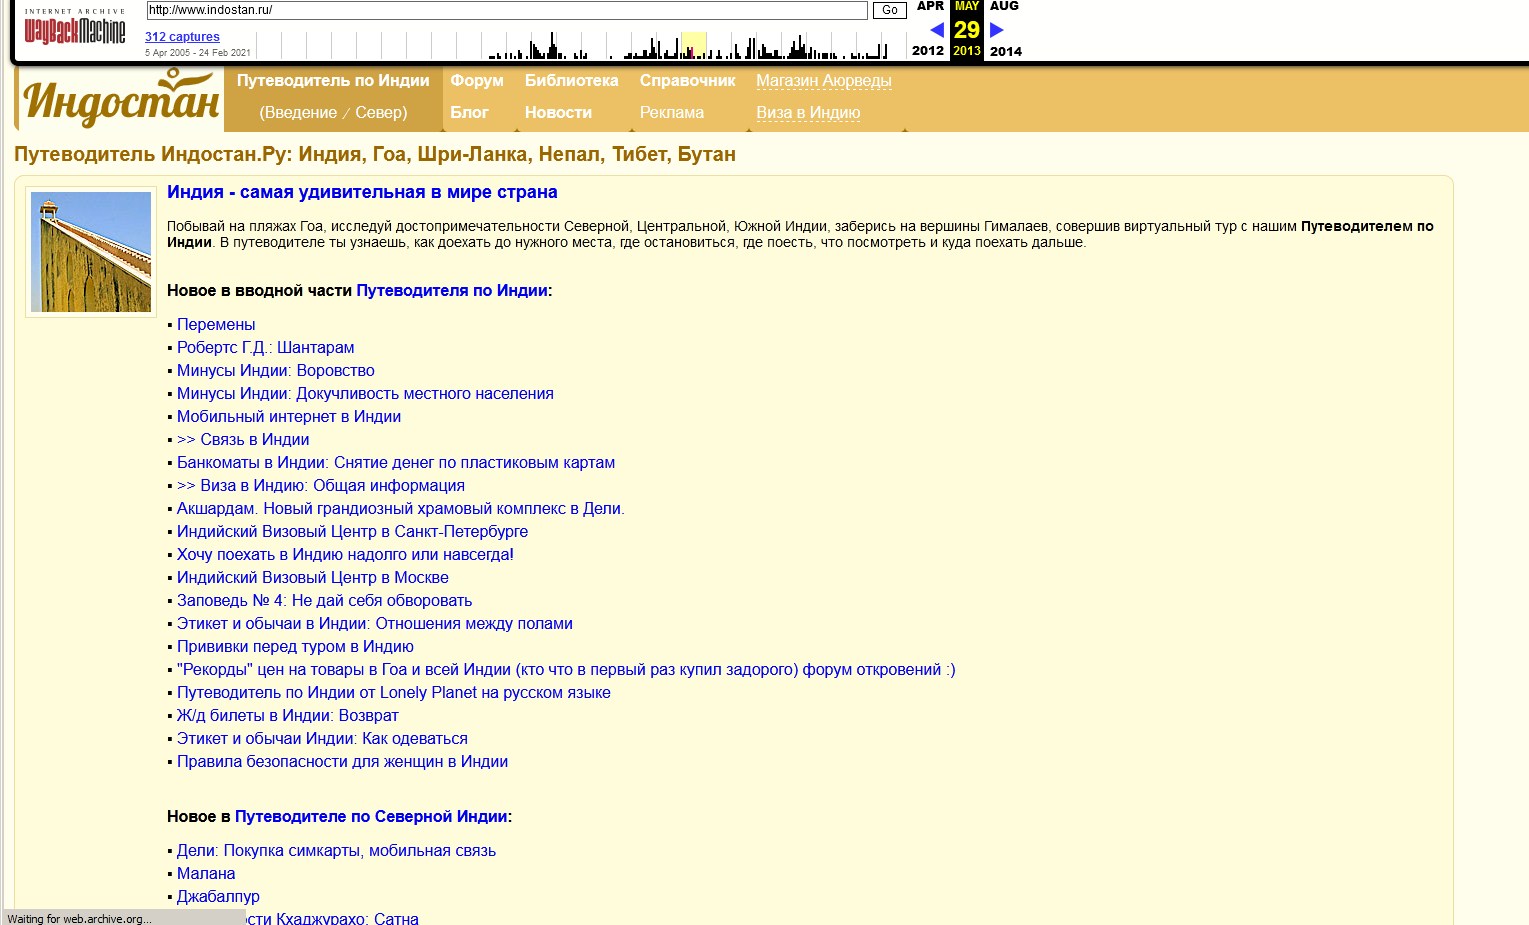Click the Wayback URL input field

pyautogui.click(x=506, y=10)
